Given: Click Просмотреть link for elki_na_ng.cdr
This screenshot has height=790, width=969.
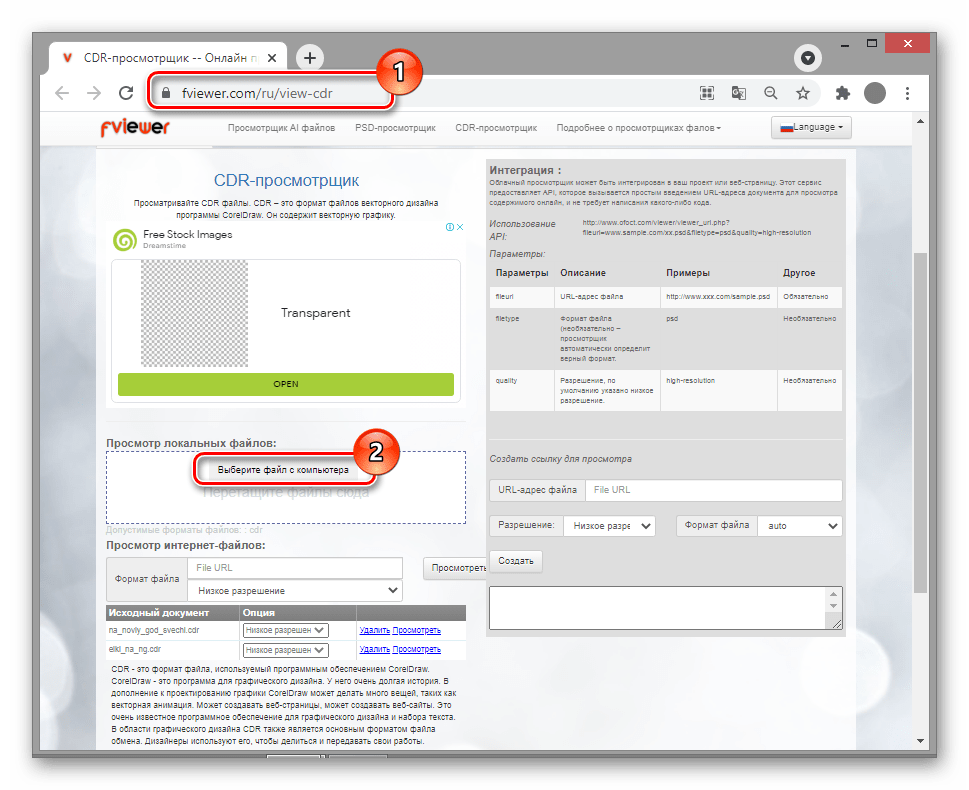Looking at the screenshot, I should [417, 650].
